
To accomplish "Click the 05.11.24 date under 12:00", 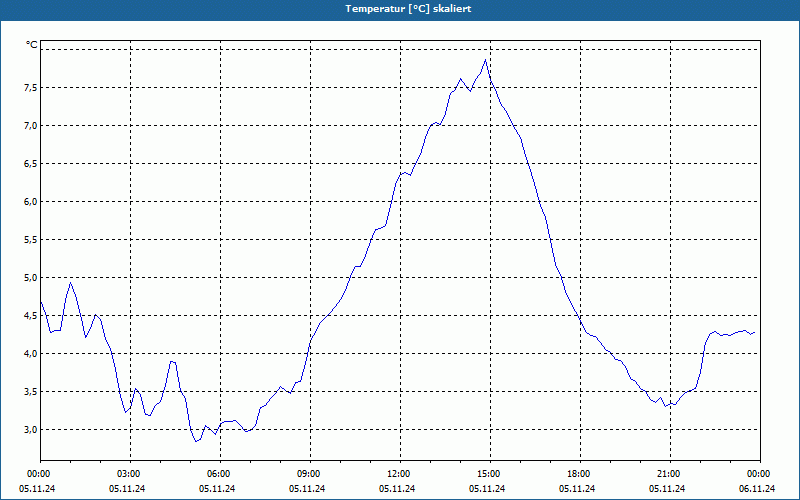I will [397, 489].
